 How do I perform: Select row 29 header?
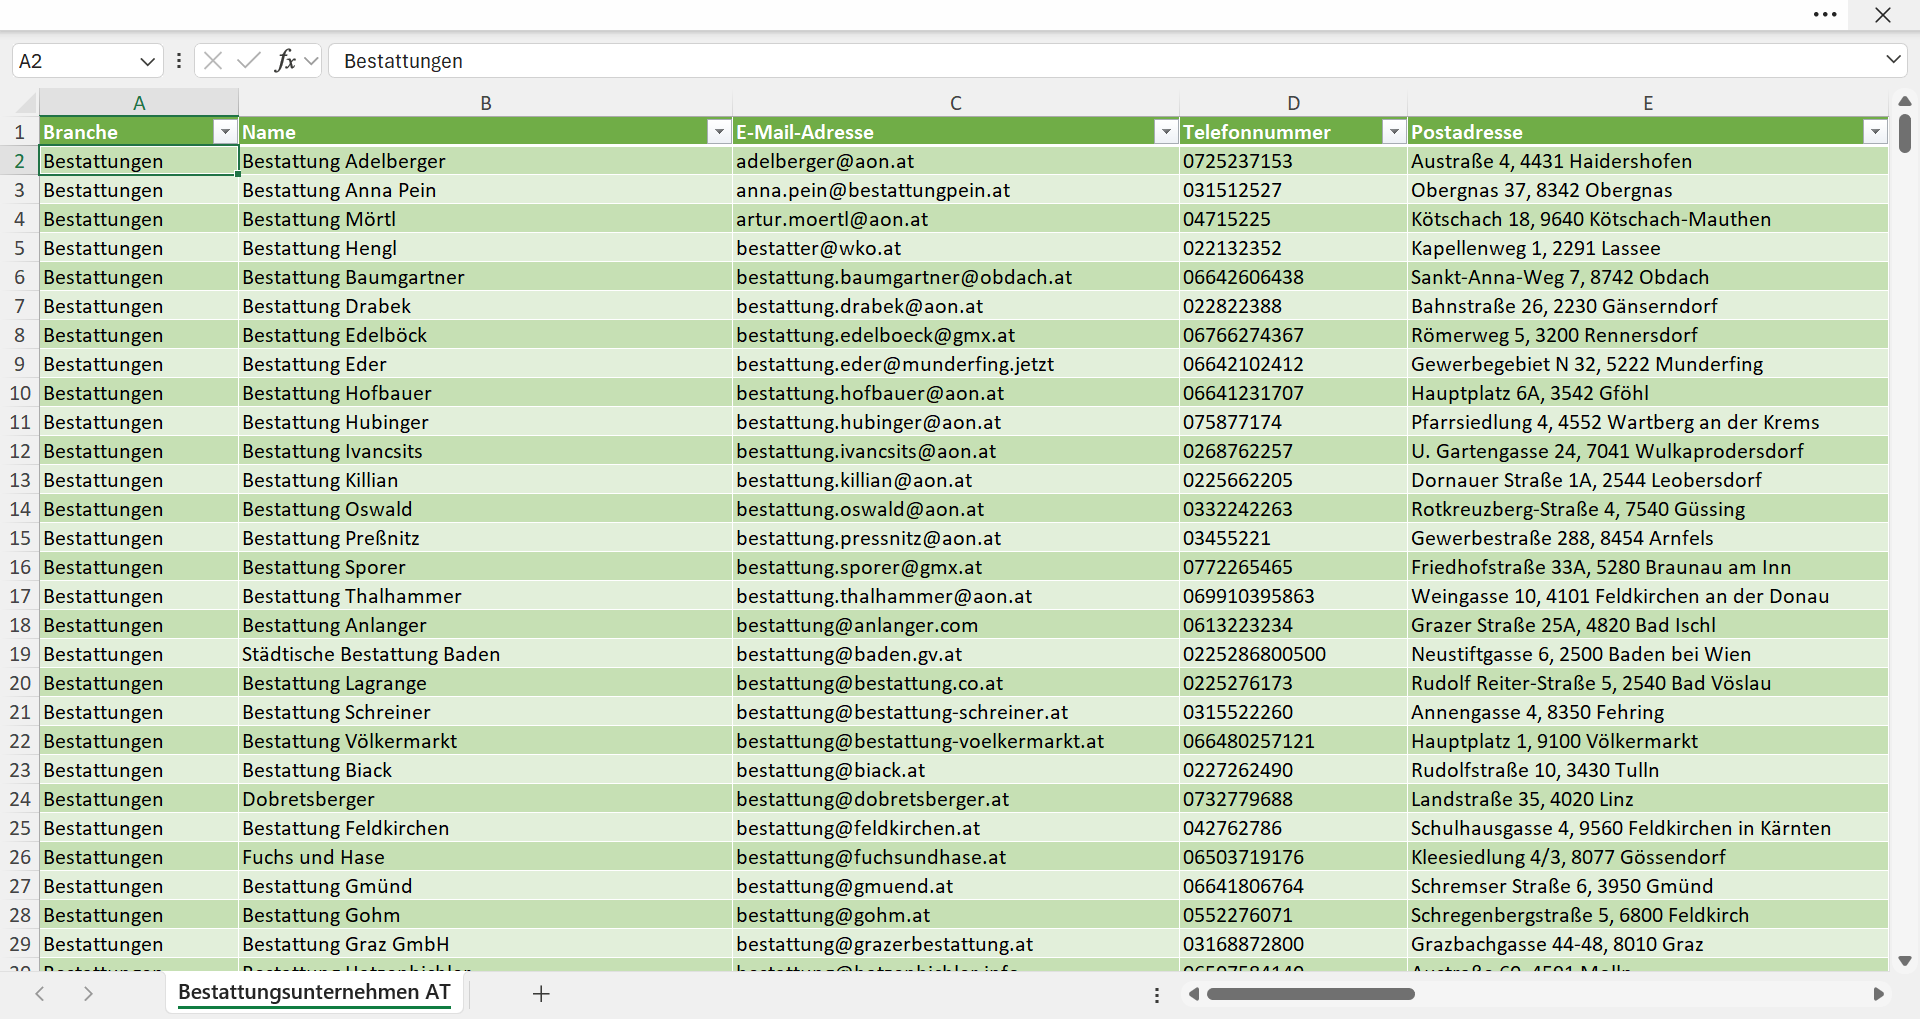19,944
